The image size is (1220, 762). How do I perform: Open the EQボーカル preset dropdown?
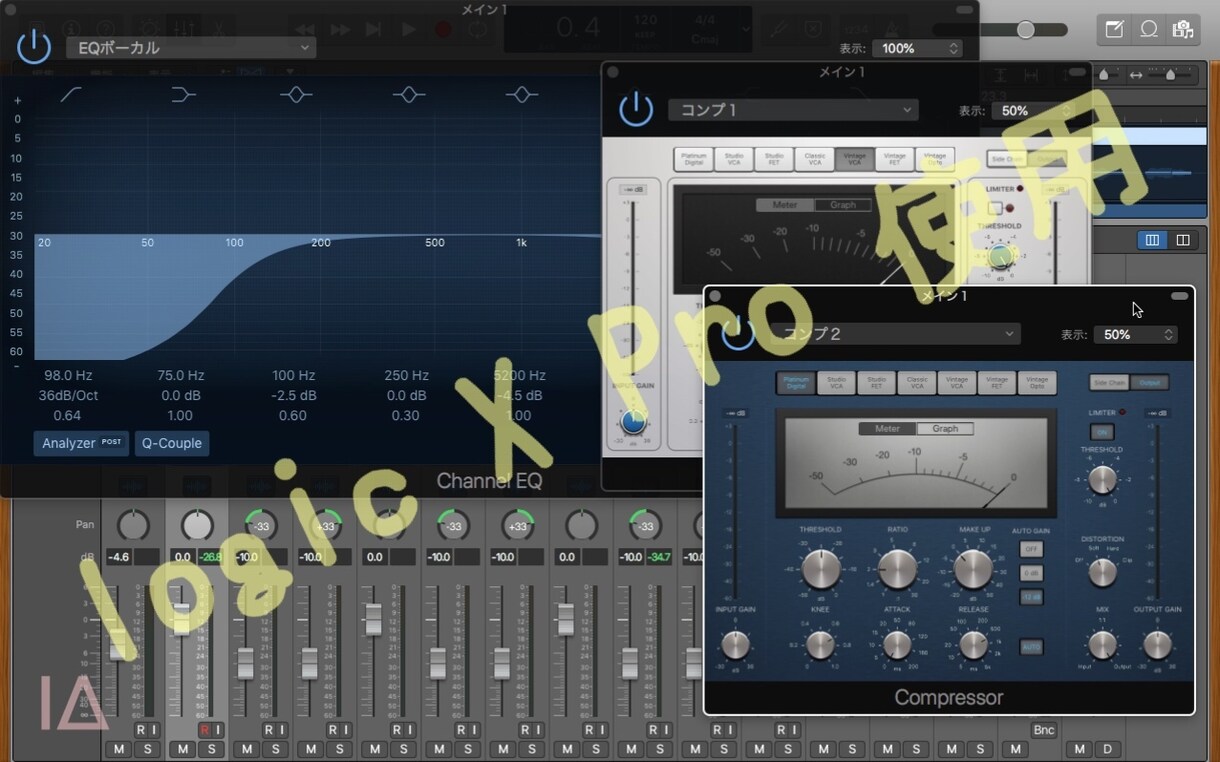pos(191,47)
